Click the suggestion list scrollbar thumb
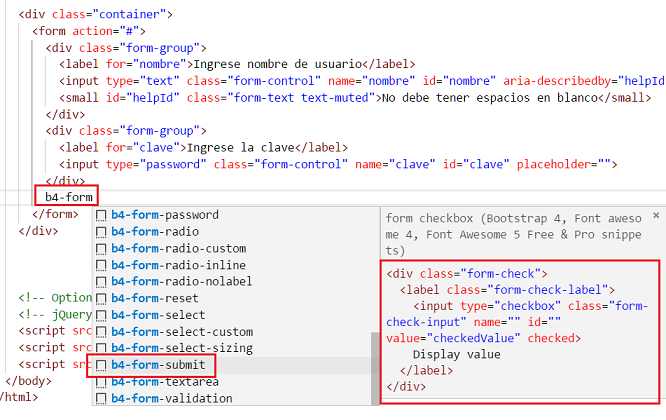The width and height of the screenshot is (666, 420). [x=375, y=368]
